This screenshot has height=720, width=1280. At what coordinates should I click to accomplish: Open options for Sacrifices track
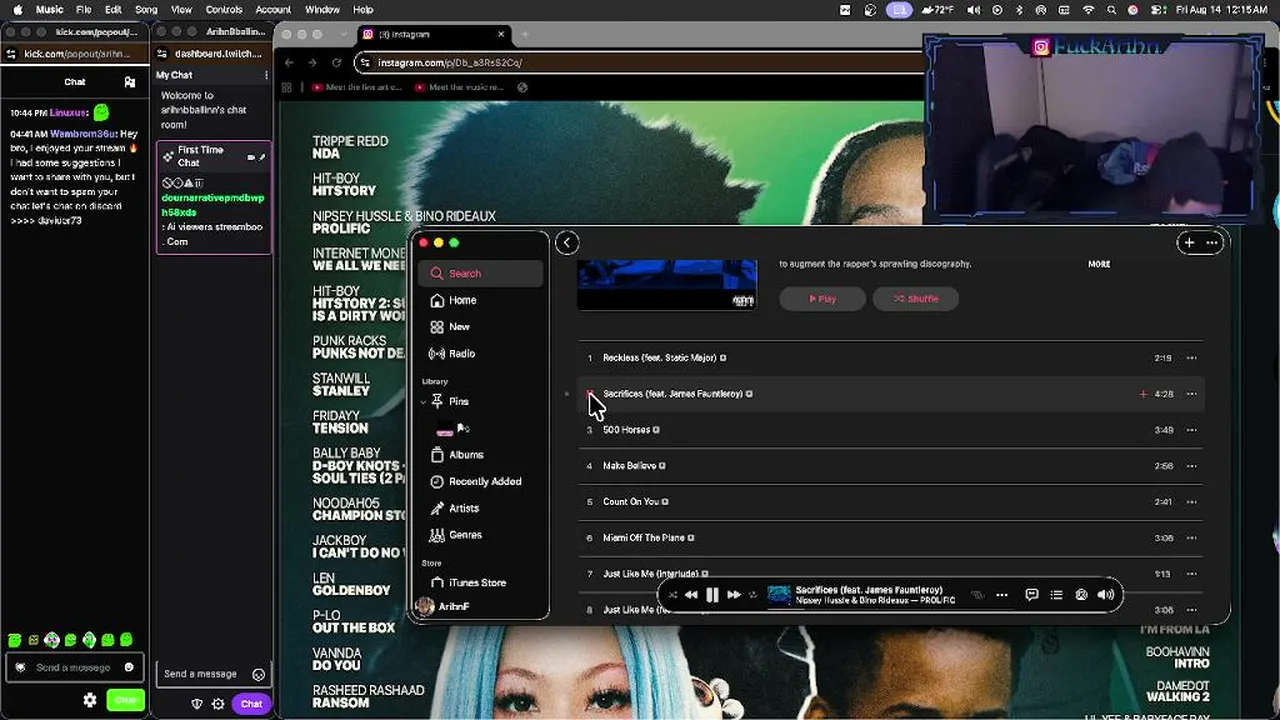(x=1191, y=394)
